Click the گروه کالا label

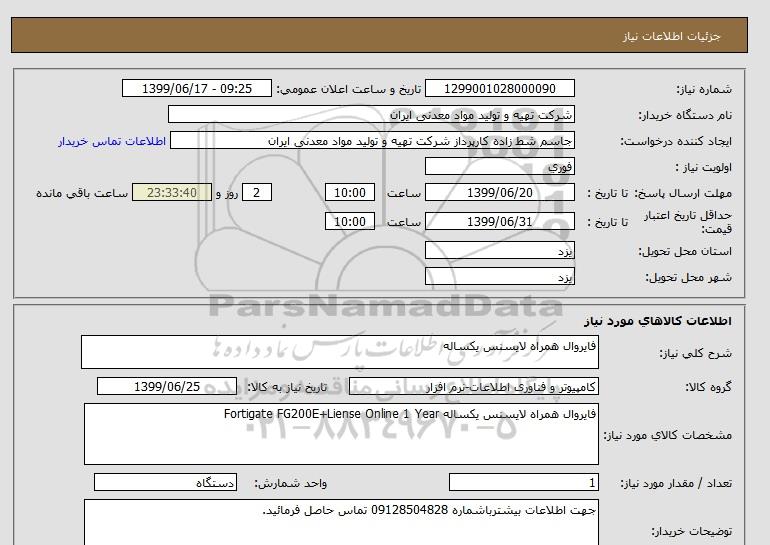[709, 387]
